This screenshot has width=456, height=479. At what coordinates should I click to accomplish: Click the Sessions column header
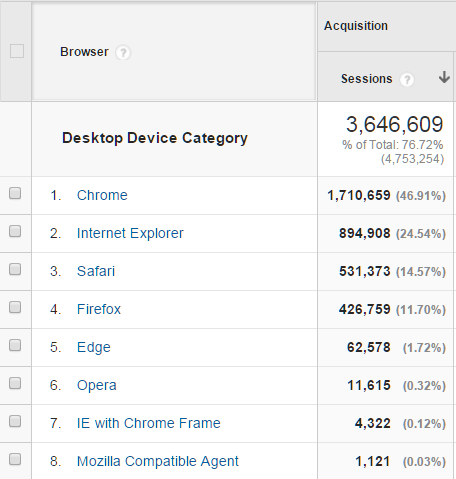(366, 79)
